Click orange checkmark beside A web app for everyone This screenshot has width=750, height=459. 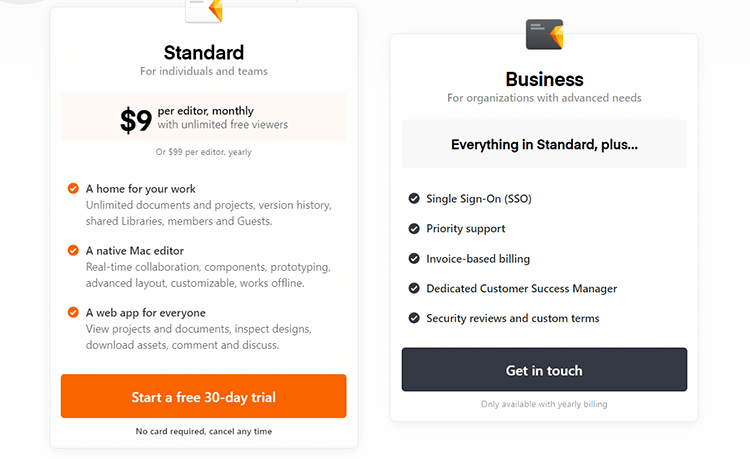73,312
